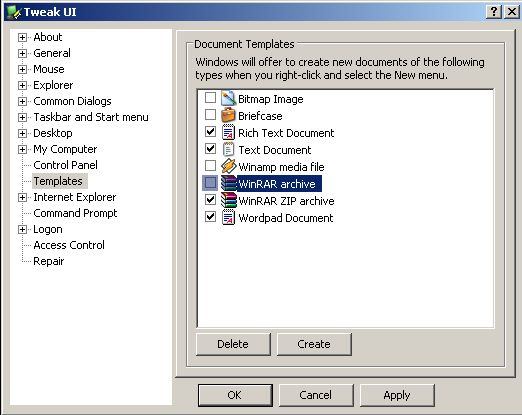Uncheck the Rich Text Document checkbox
The height and width of the screenshot is (415, 522).
(210, 132)
